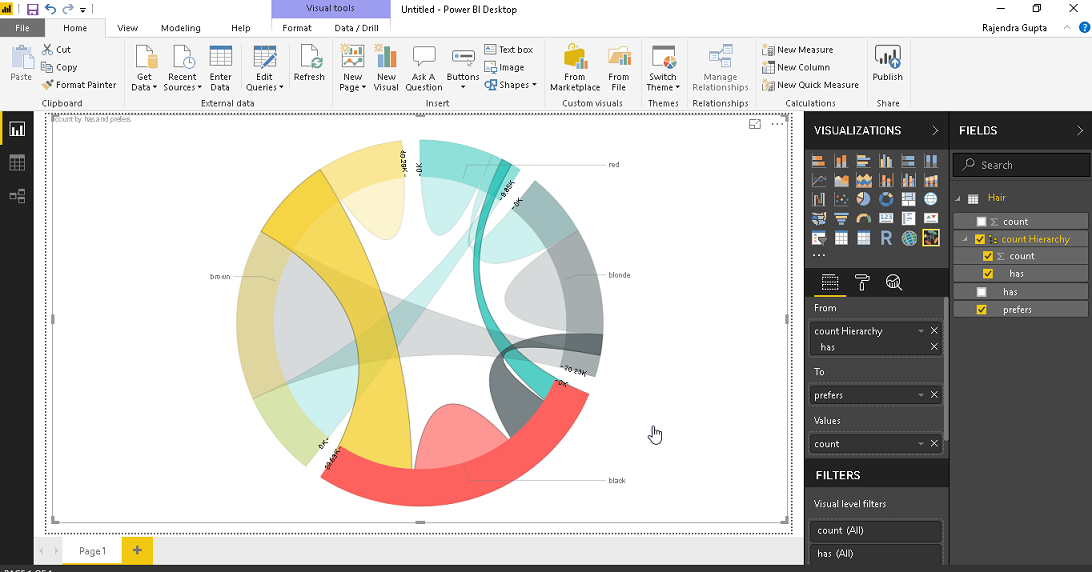
Task: Check the standalone has field checkbox
Action: [981, 292]
